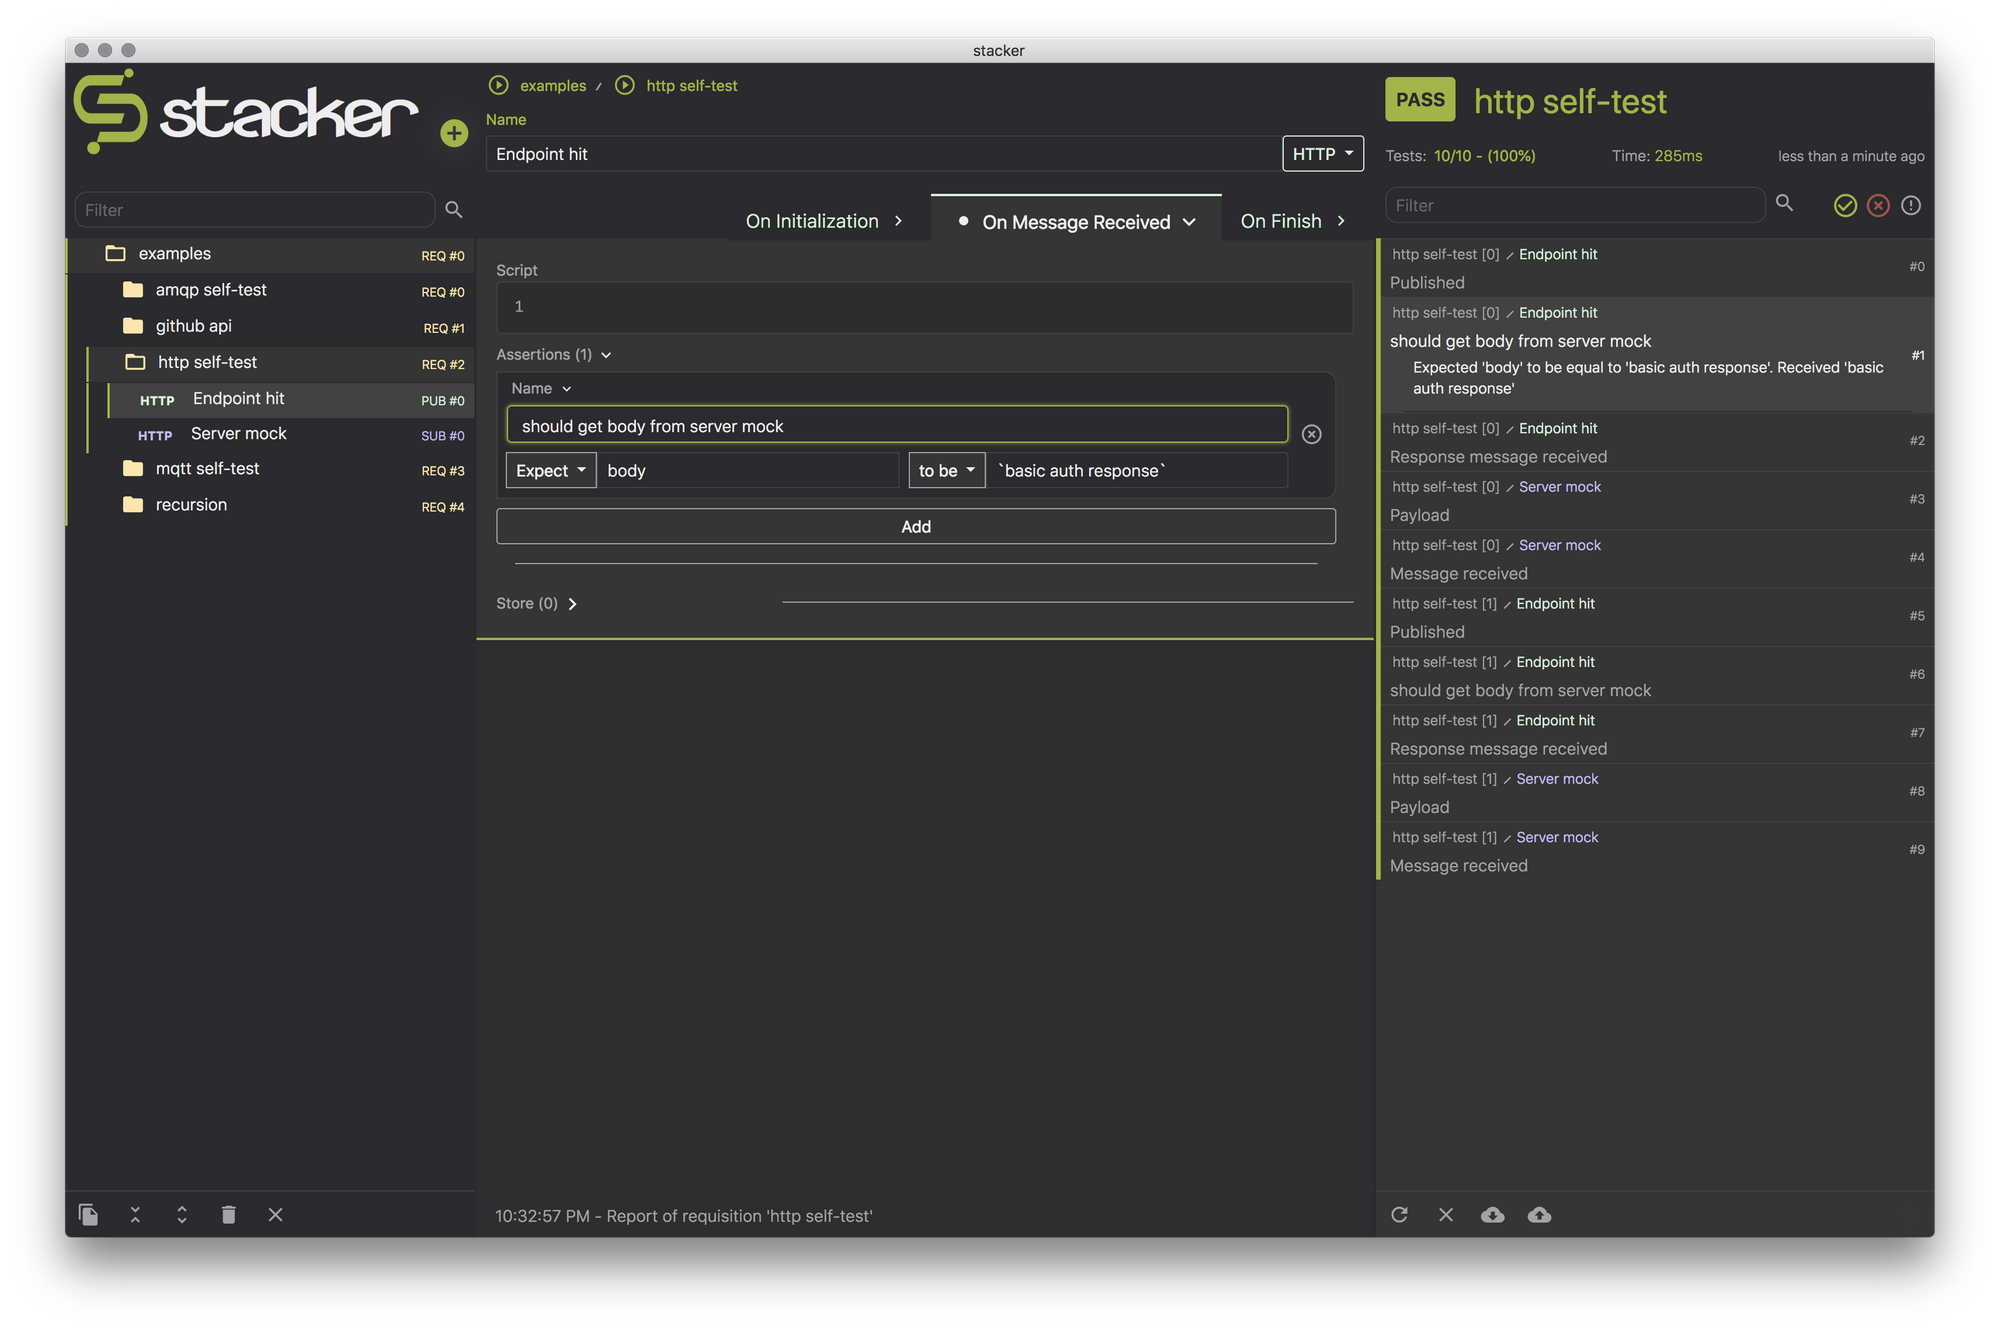The width and height of the screenshot is (2000, 1331).
Task: Click the amqp self-test folder icon
Action: click(x=133, y=289)
